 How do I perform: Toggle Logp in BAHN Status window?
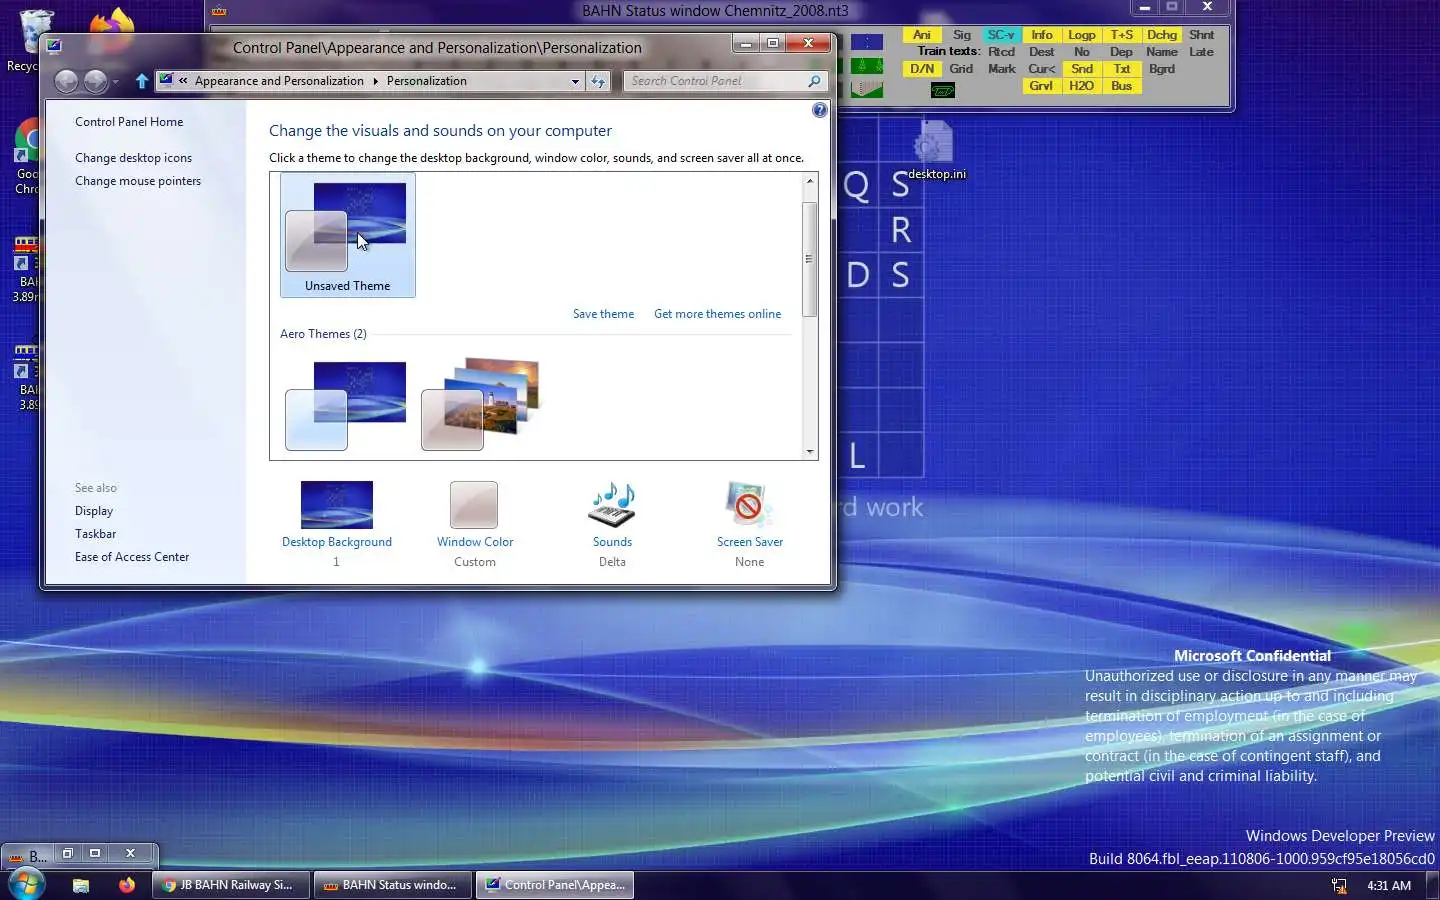click(1082, 35)
